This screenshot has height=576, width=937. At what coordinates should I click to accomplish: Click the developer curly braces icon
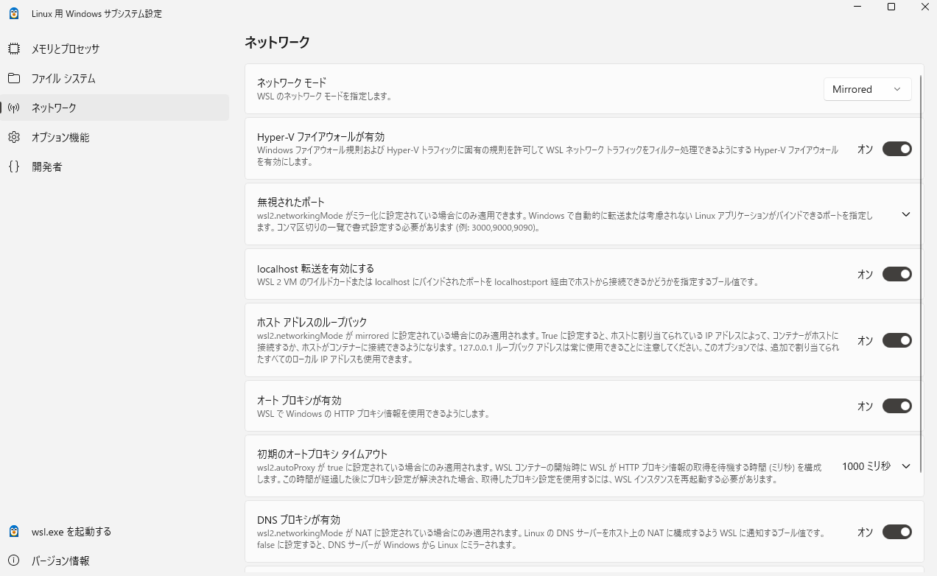point(13,167)
